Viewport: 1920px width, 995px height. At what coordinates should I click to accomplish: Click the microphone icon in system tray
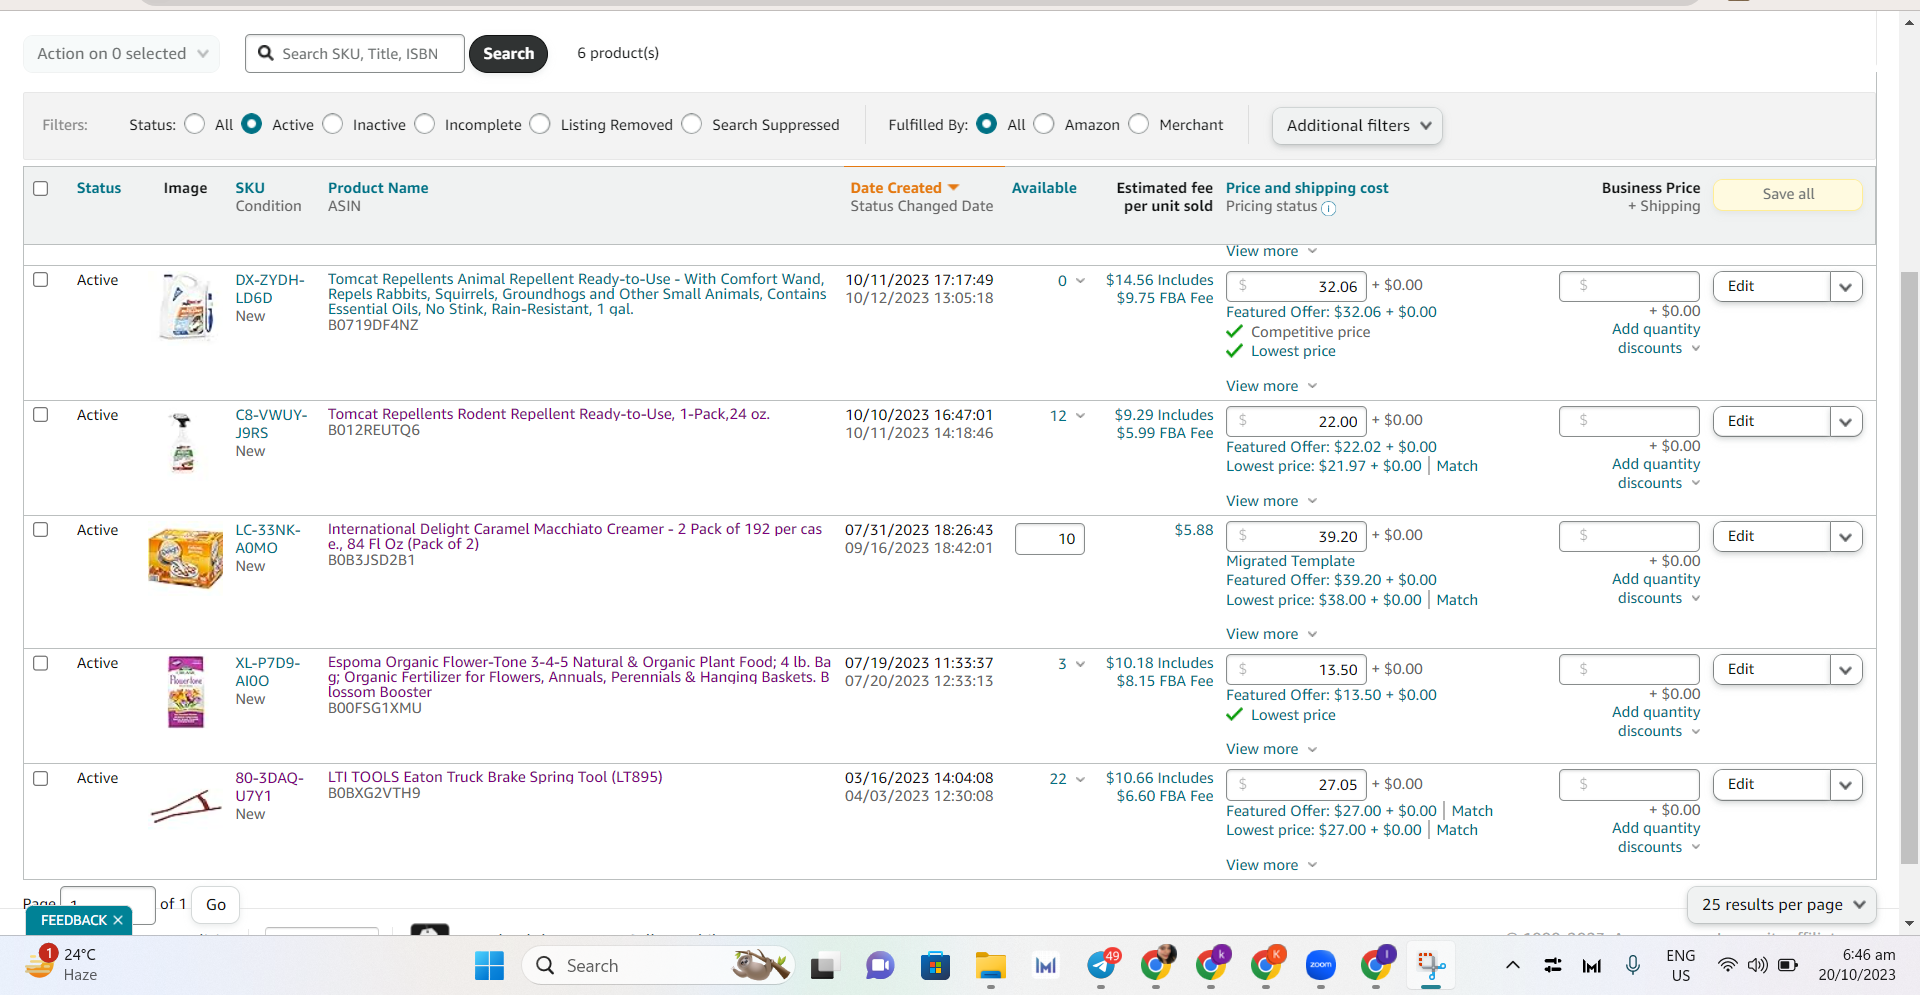[x=1632, y=965]
